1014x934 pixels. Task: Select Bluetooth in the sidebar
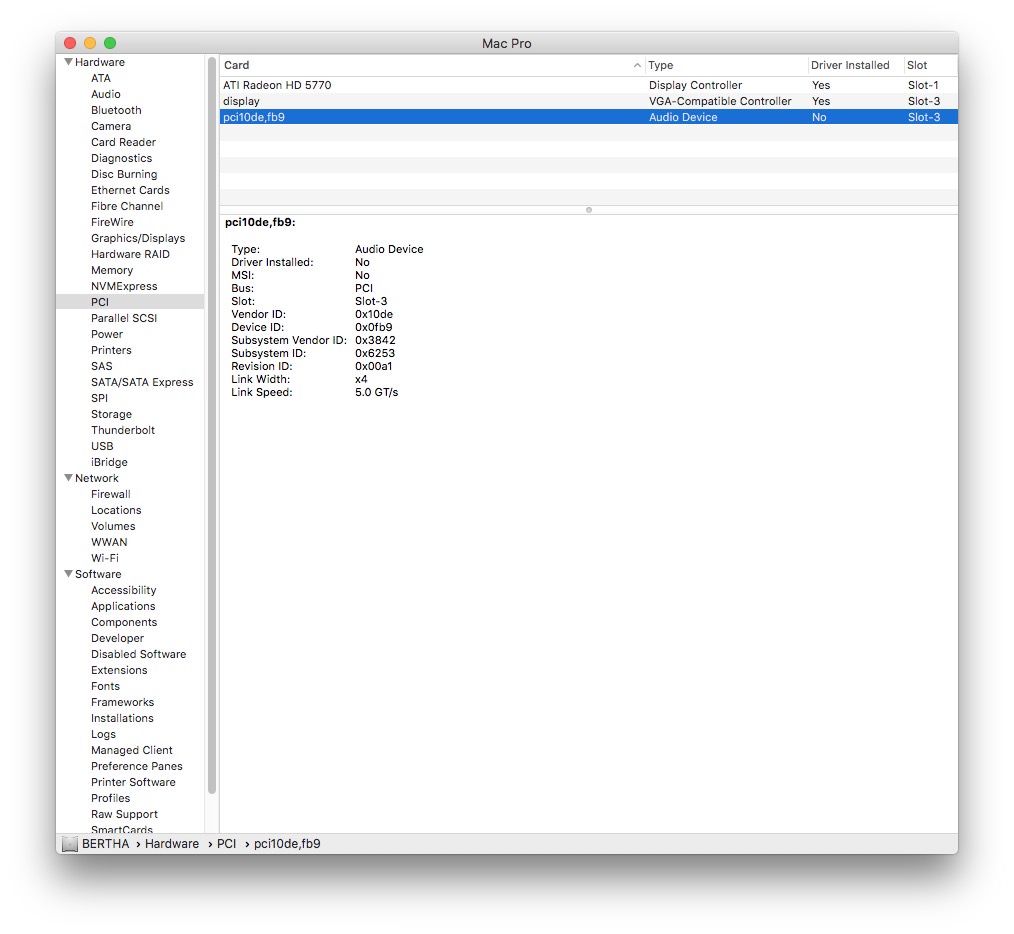(116, 111)
